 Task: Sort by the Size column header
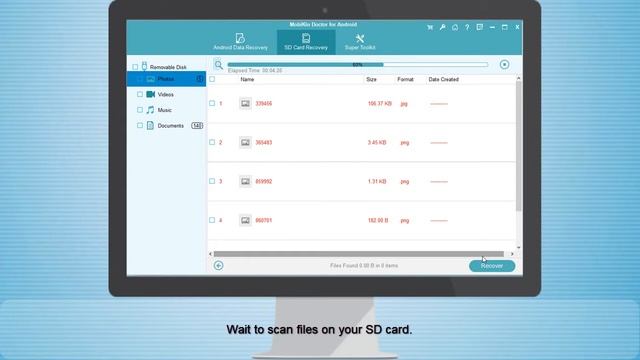point(371,80)
